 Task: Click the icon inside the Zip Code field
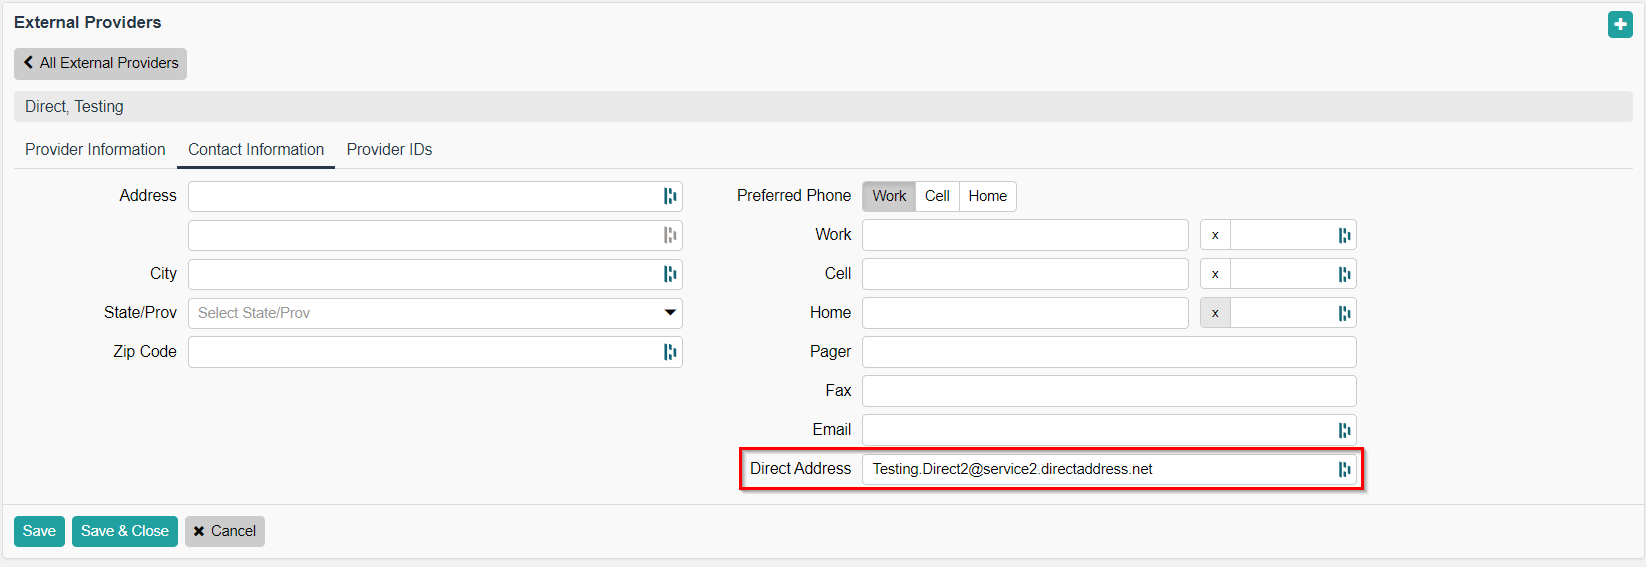click(x=670, y=352)
